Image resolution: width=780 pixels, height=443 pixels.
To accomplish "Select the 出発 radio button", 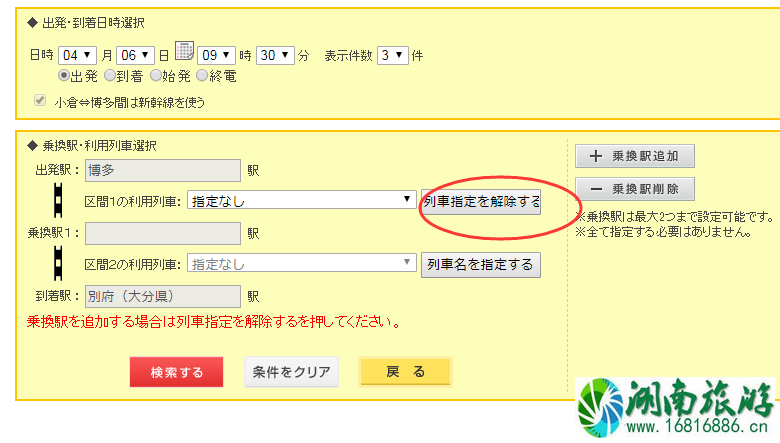I will tap(64, 76).
